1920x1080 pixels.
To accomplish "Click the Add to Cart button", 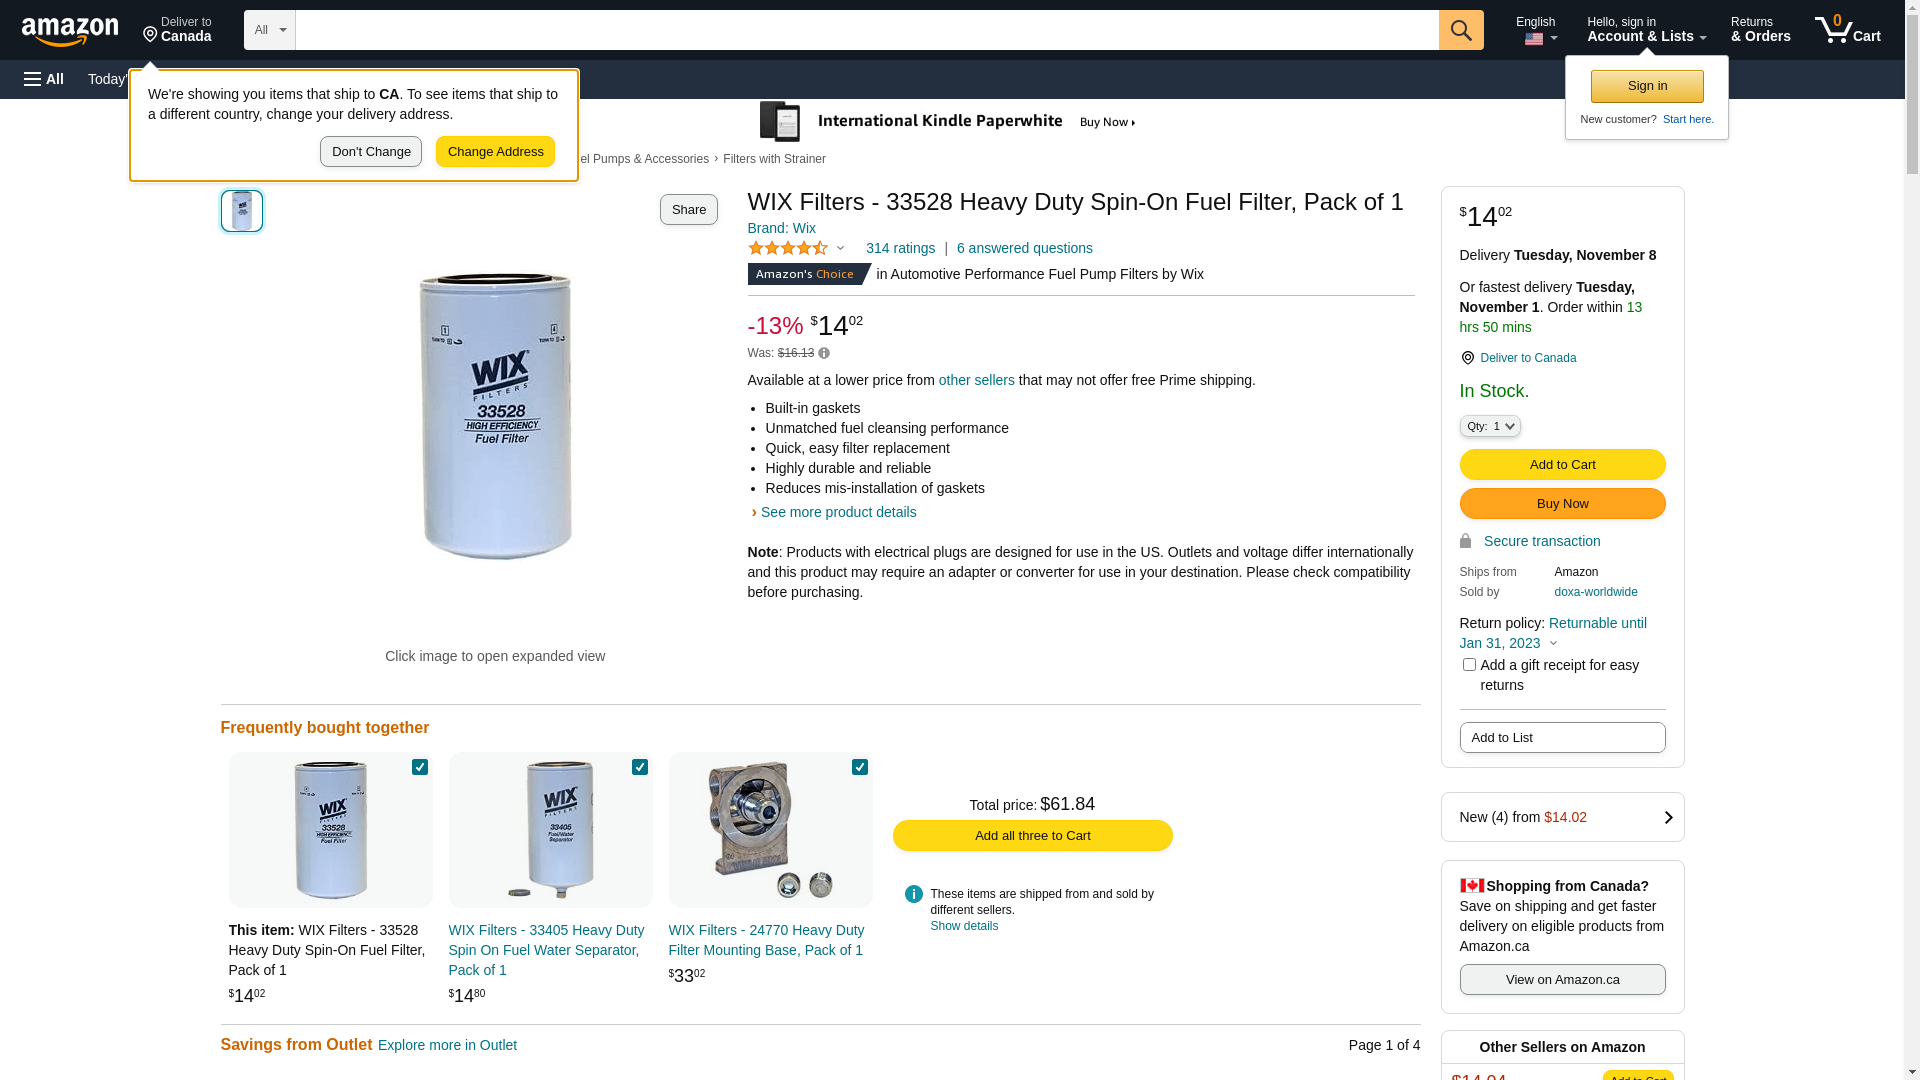I will pos(1562,464).
